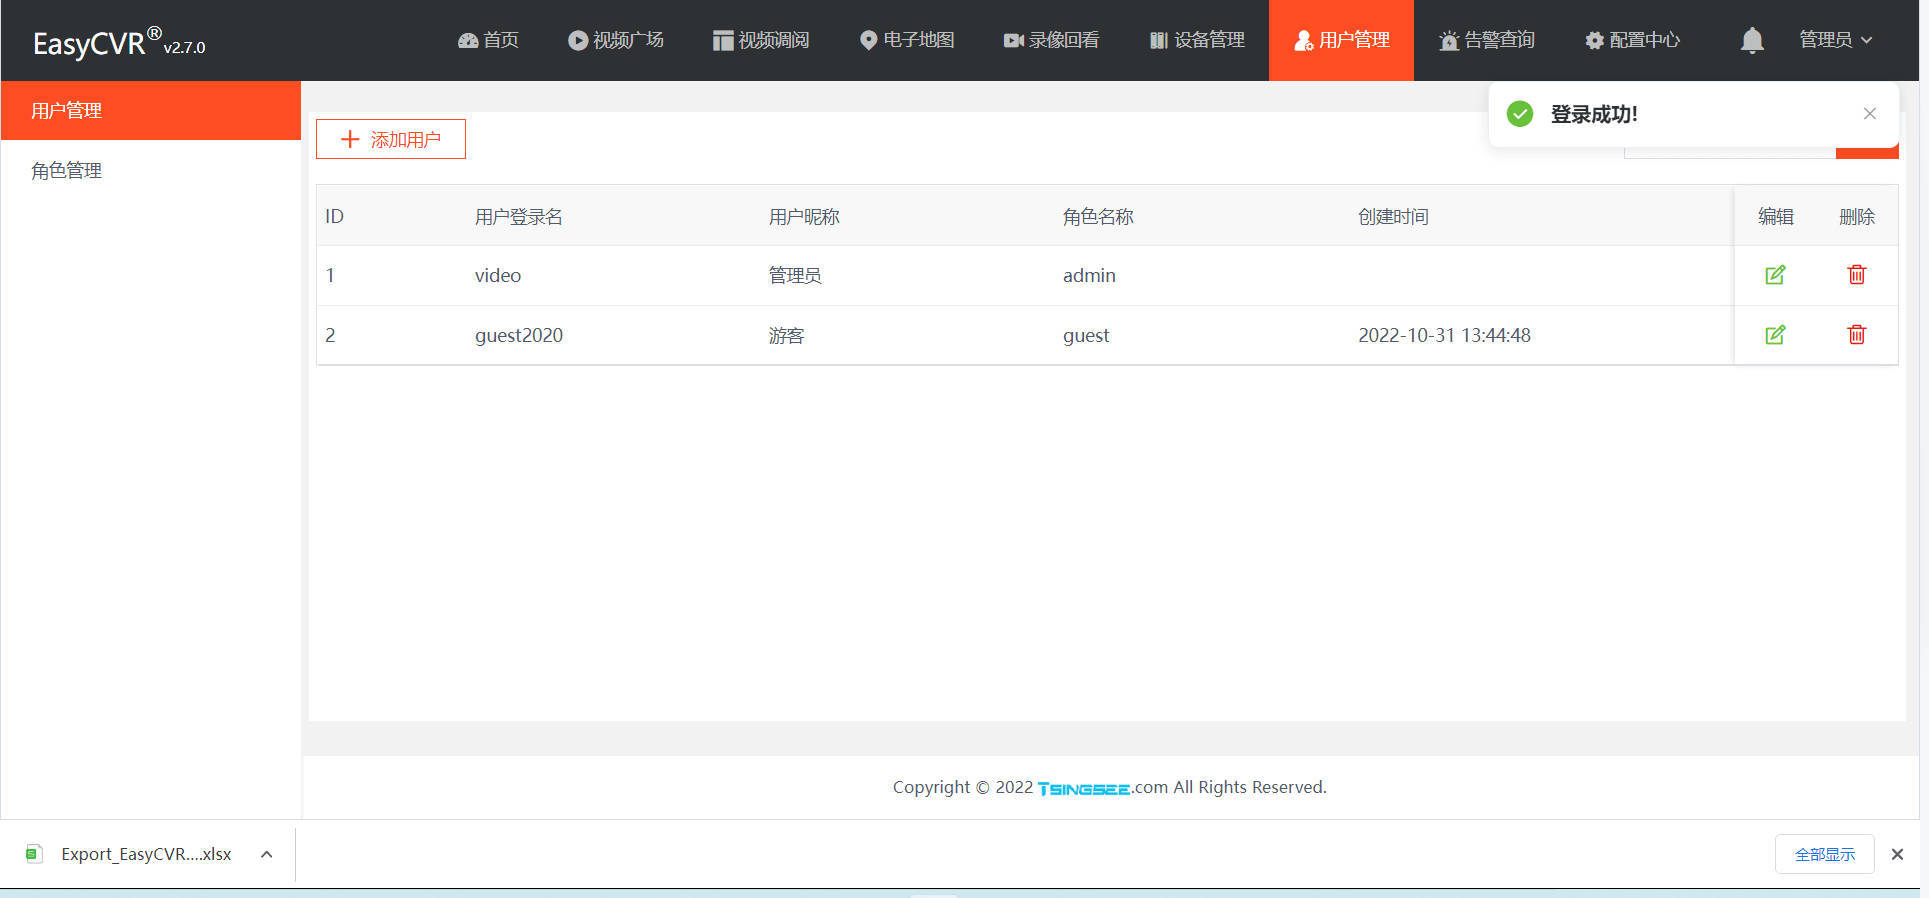
Task: Open the downloaded Export_EasyCVR xlsx file
Action: point(146,854)
